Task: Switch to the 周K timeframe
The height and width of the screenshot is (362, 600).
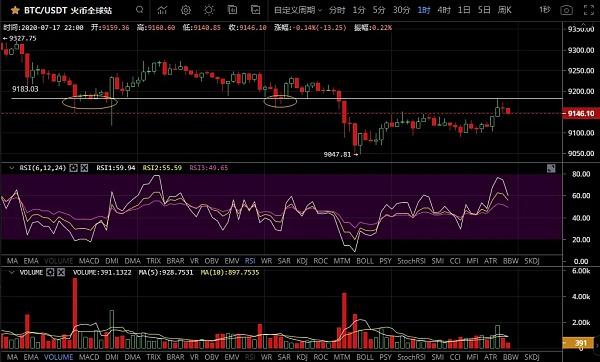Action: (x=504, y=10)
